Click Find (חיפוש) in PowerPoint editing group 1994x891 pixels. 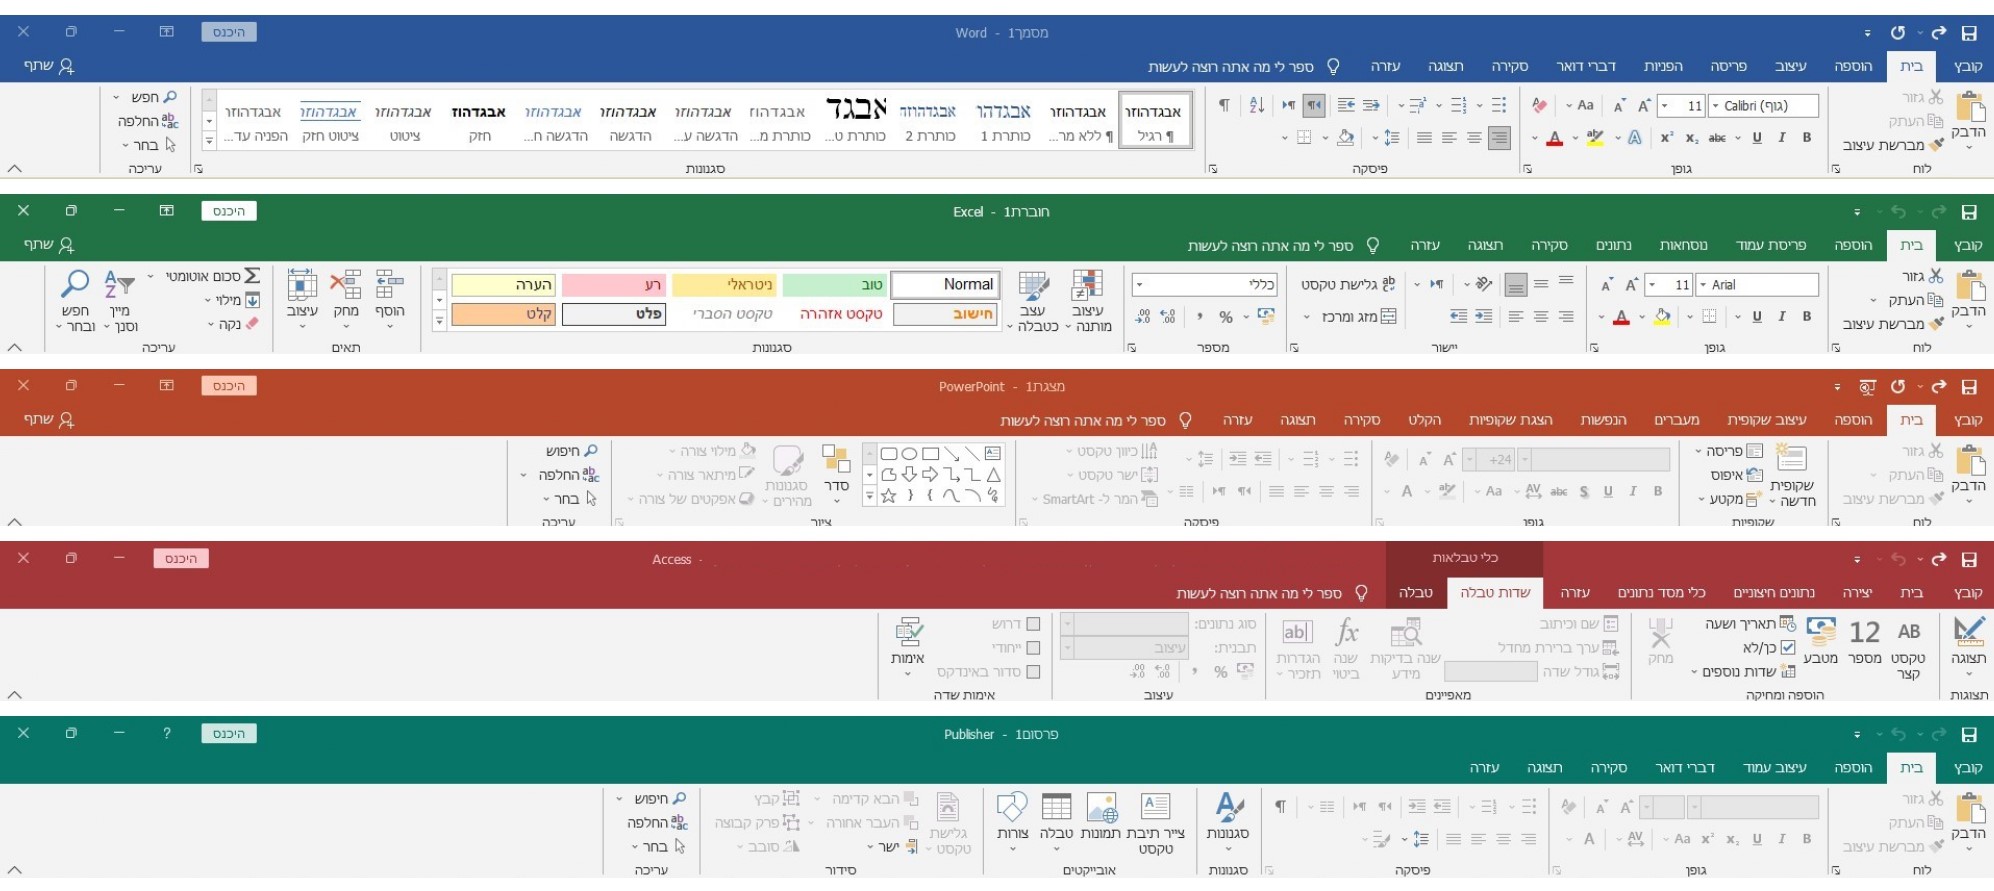[572, 451]
